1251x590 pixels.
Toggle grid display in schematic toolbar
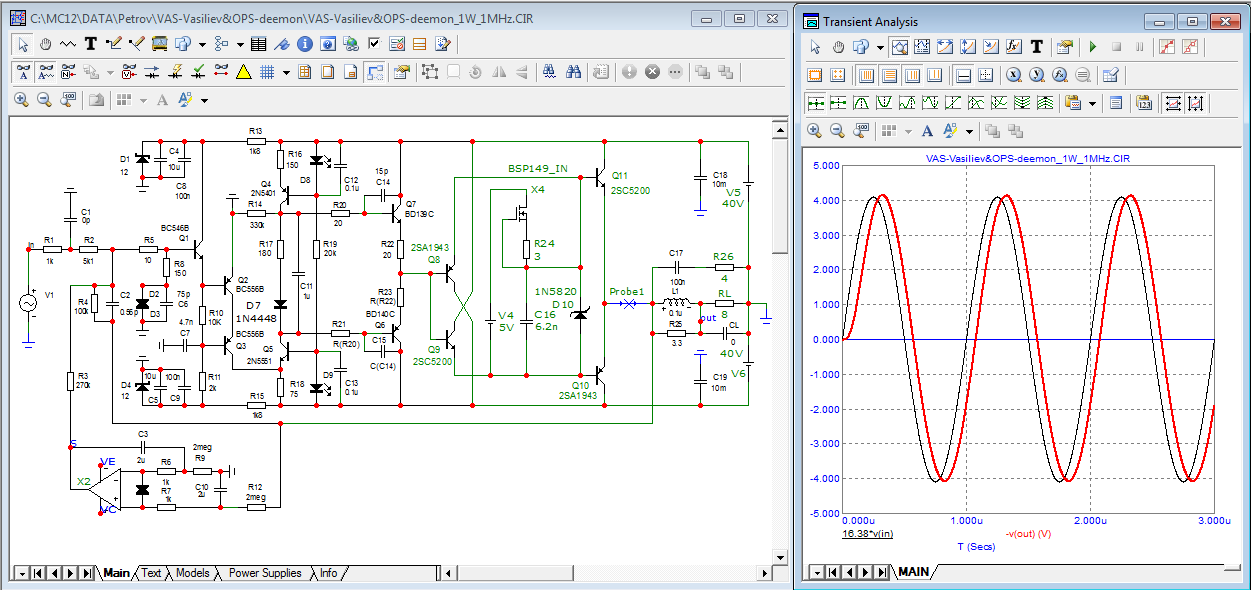267,72
